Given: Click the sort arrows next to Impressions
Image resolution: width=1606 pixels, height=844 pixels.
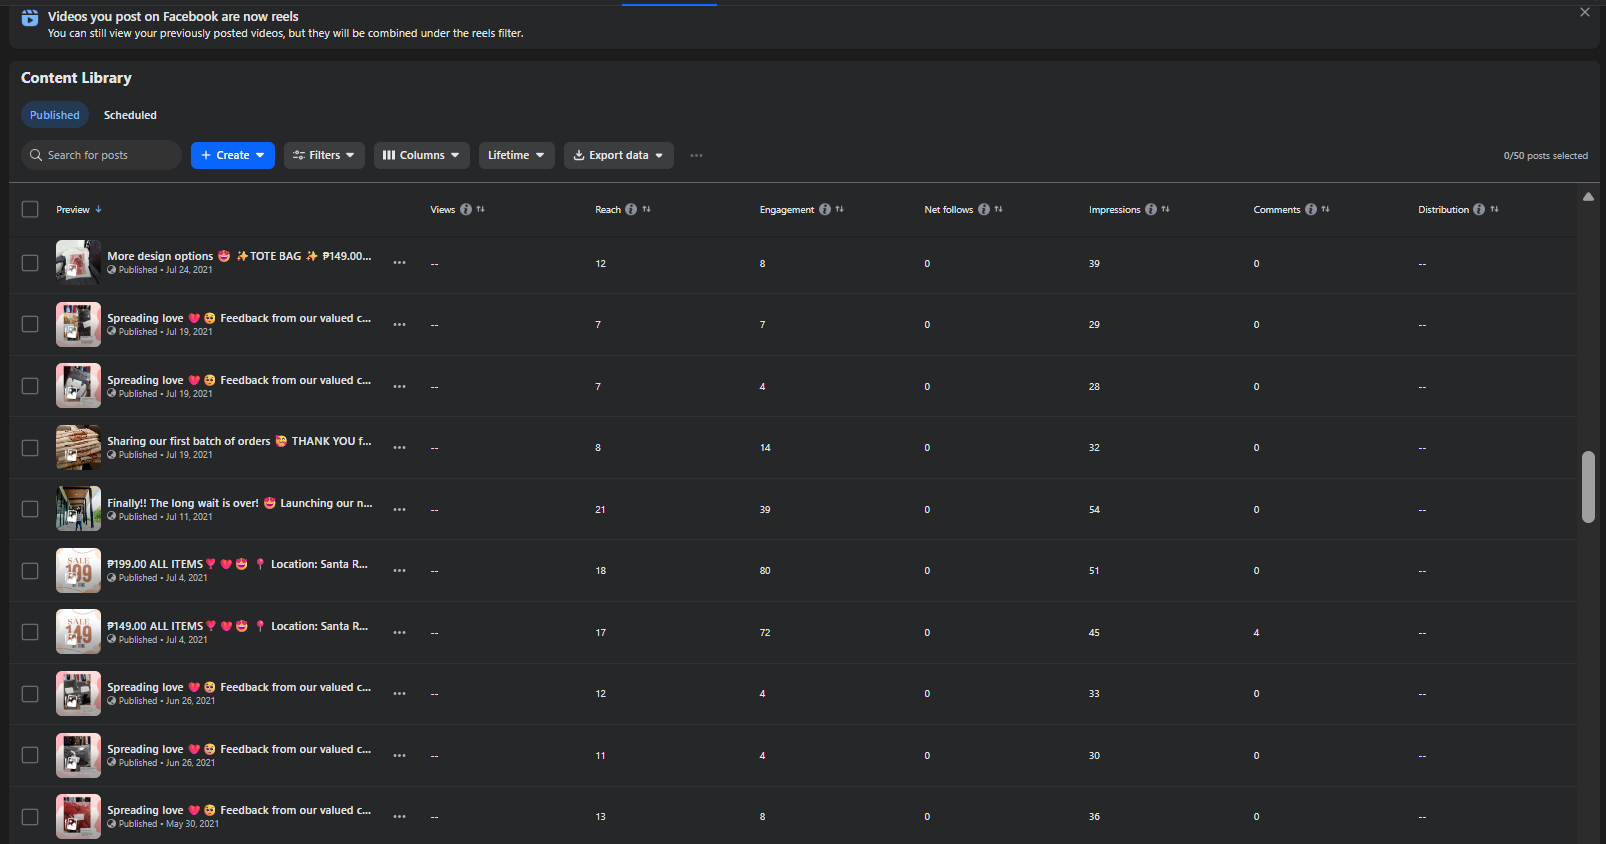Looking at the screenshot, I should (1165, 210).
